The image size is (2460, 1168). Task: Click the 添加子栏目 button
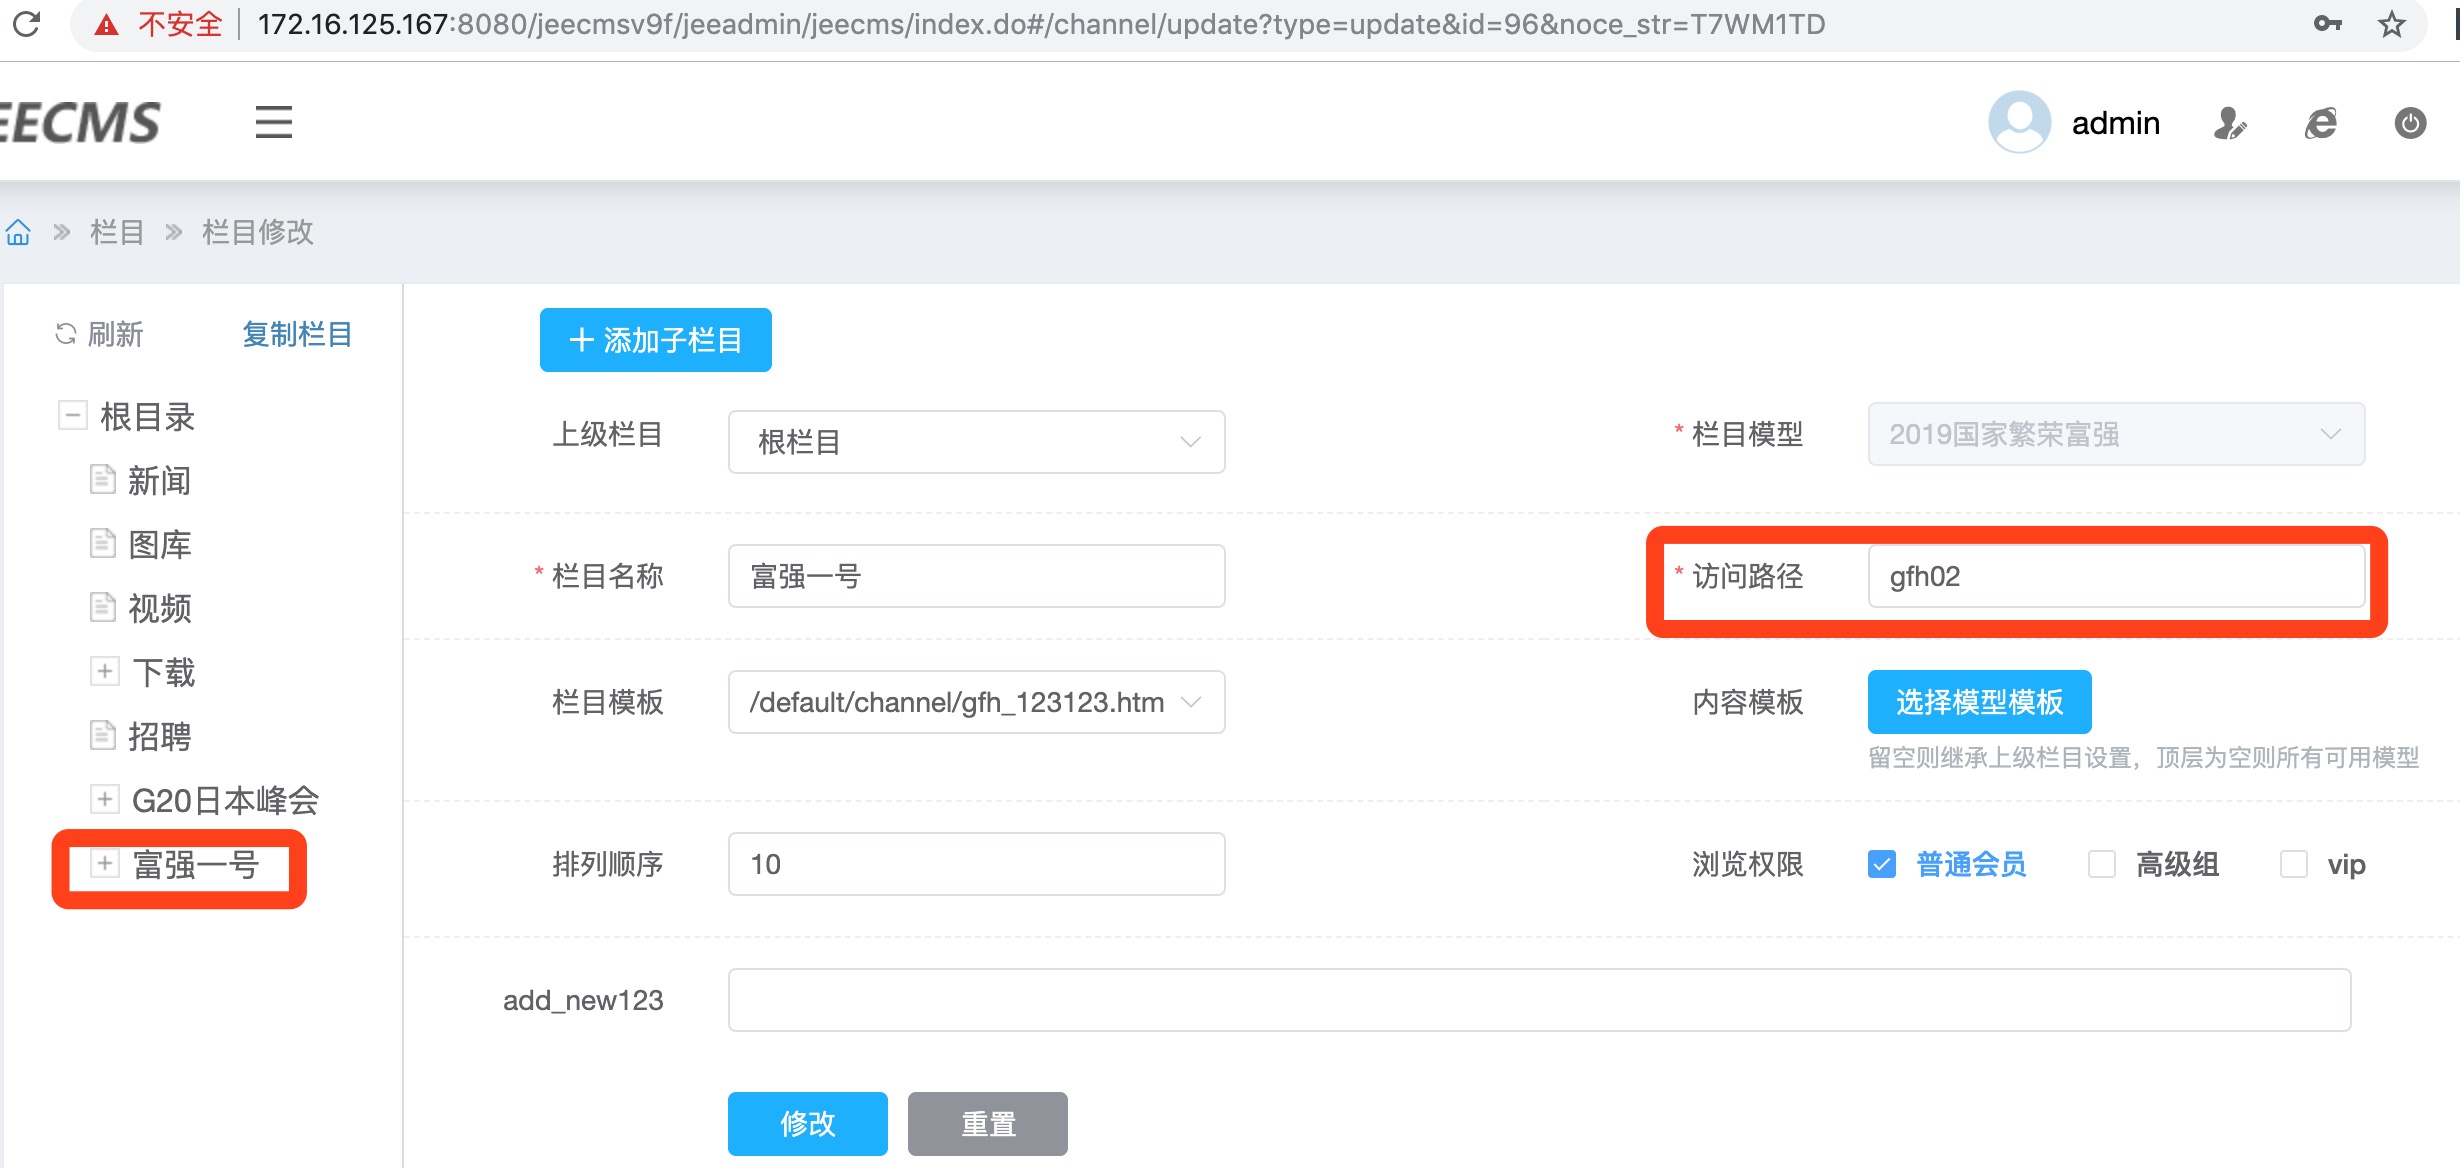tap(655, 340)
